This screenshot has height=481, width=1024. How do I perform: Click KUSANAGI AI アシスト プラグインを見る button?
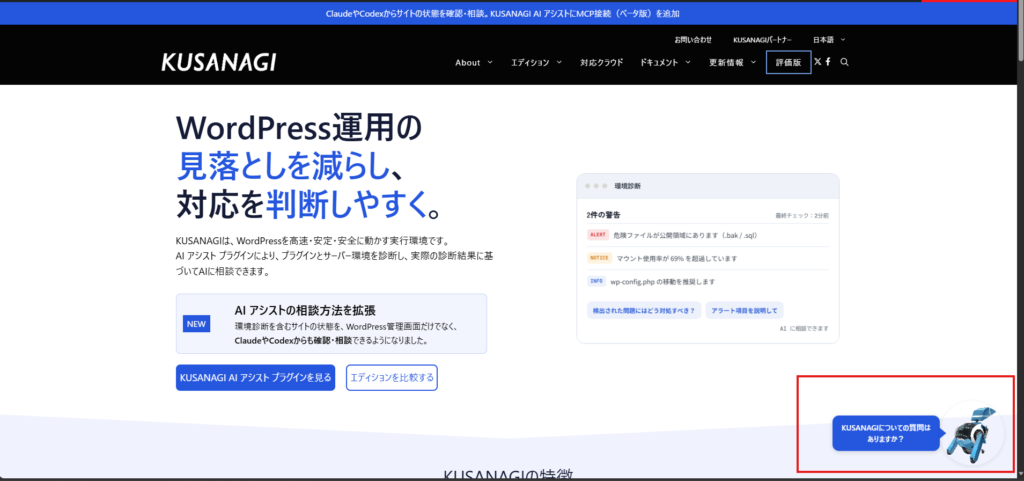[x=255, y=377]
